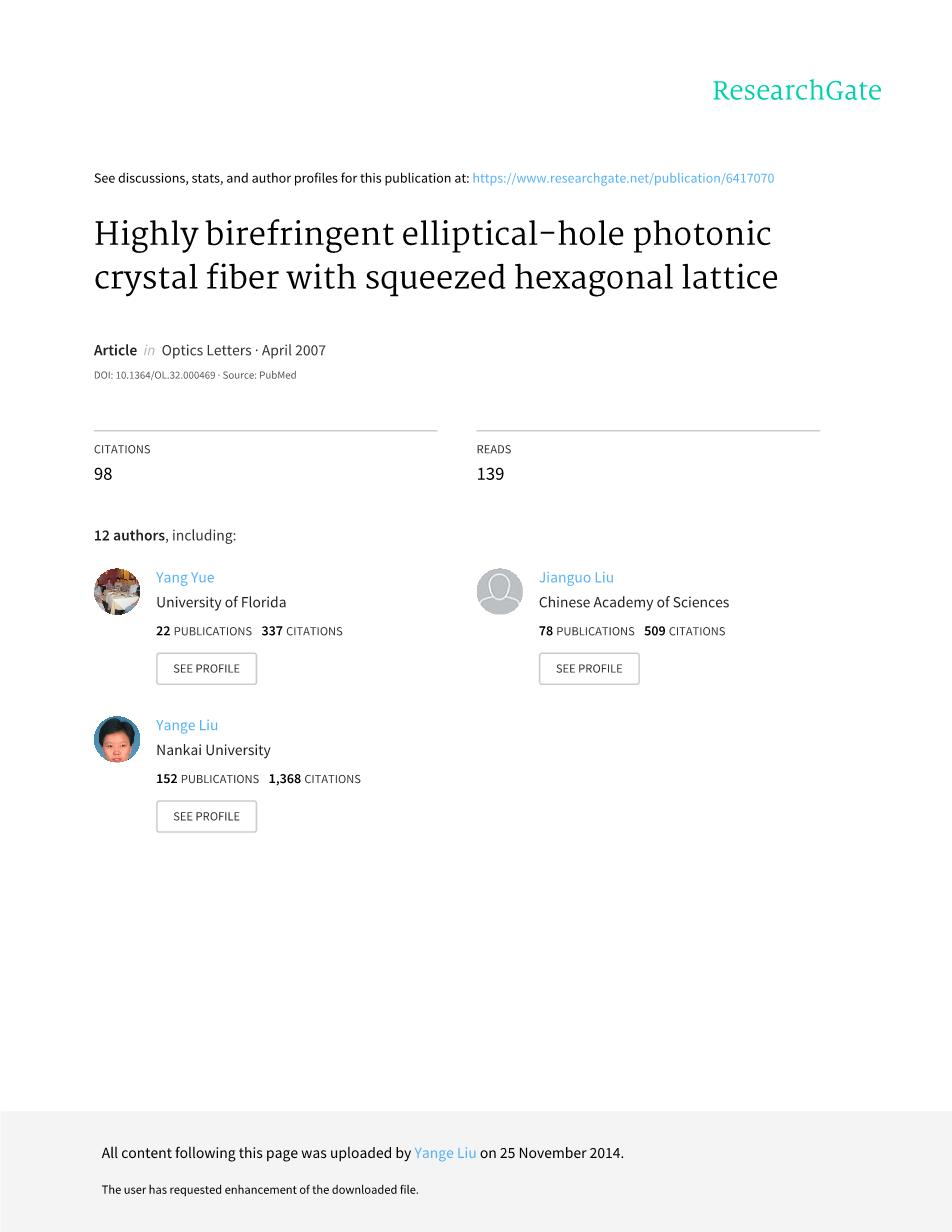Click Jianguo Liu's placeholder avatar icon

click(500, 591)
